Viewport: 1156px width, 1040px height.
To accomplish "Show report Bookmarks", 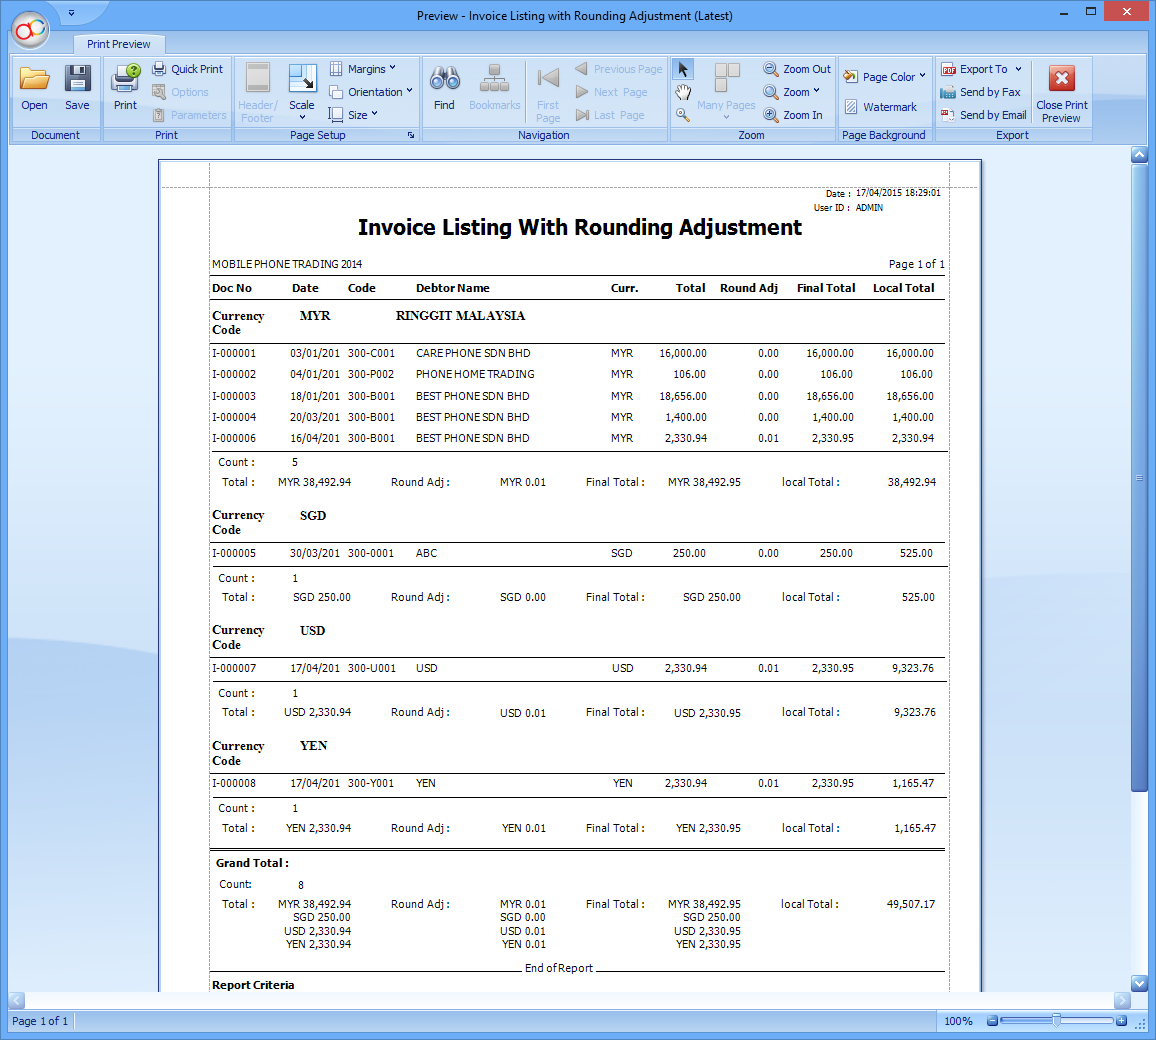I will 495,85.
